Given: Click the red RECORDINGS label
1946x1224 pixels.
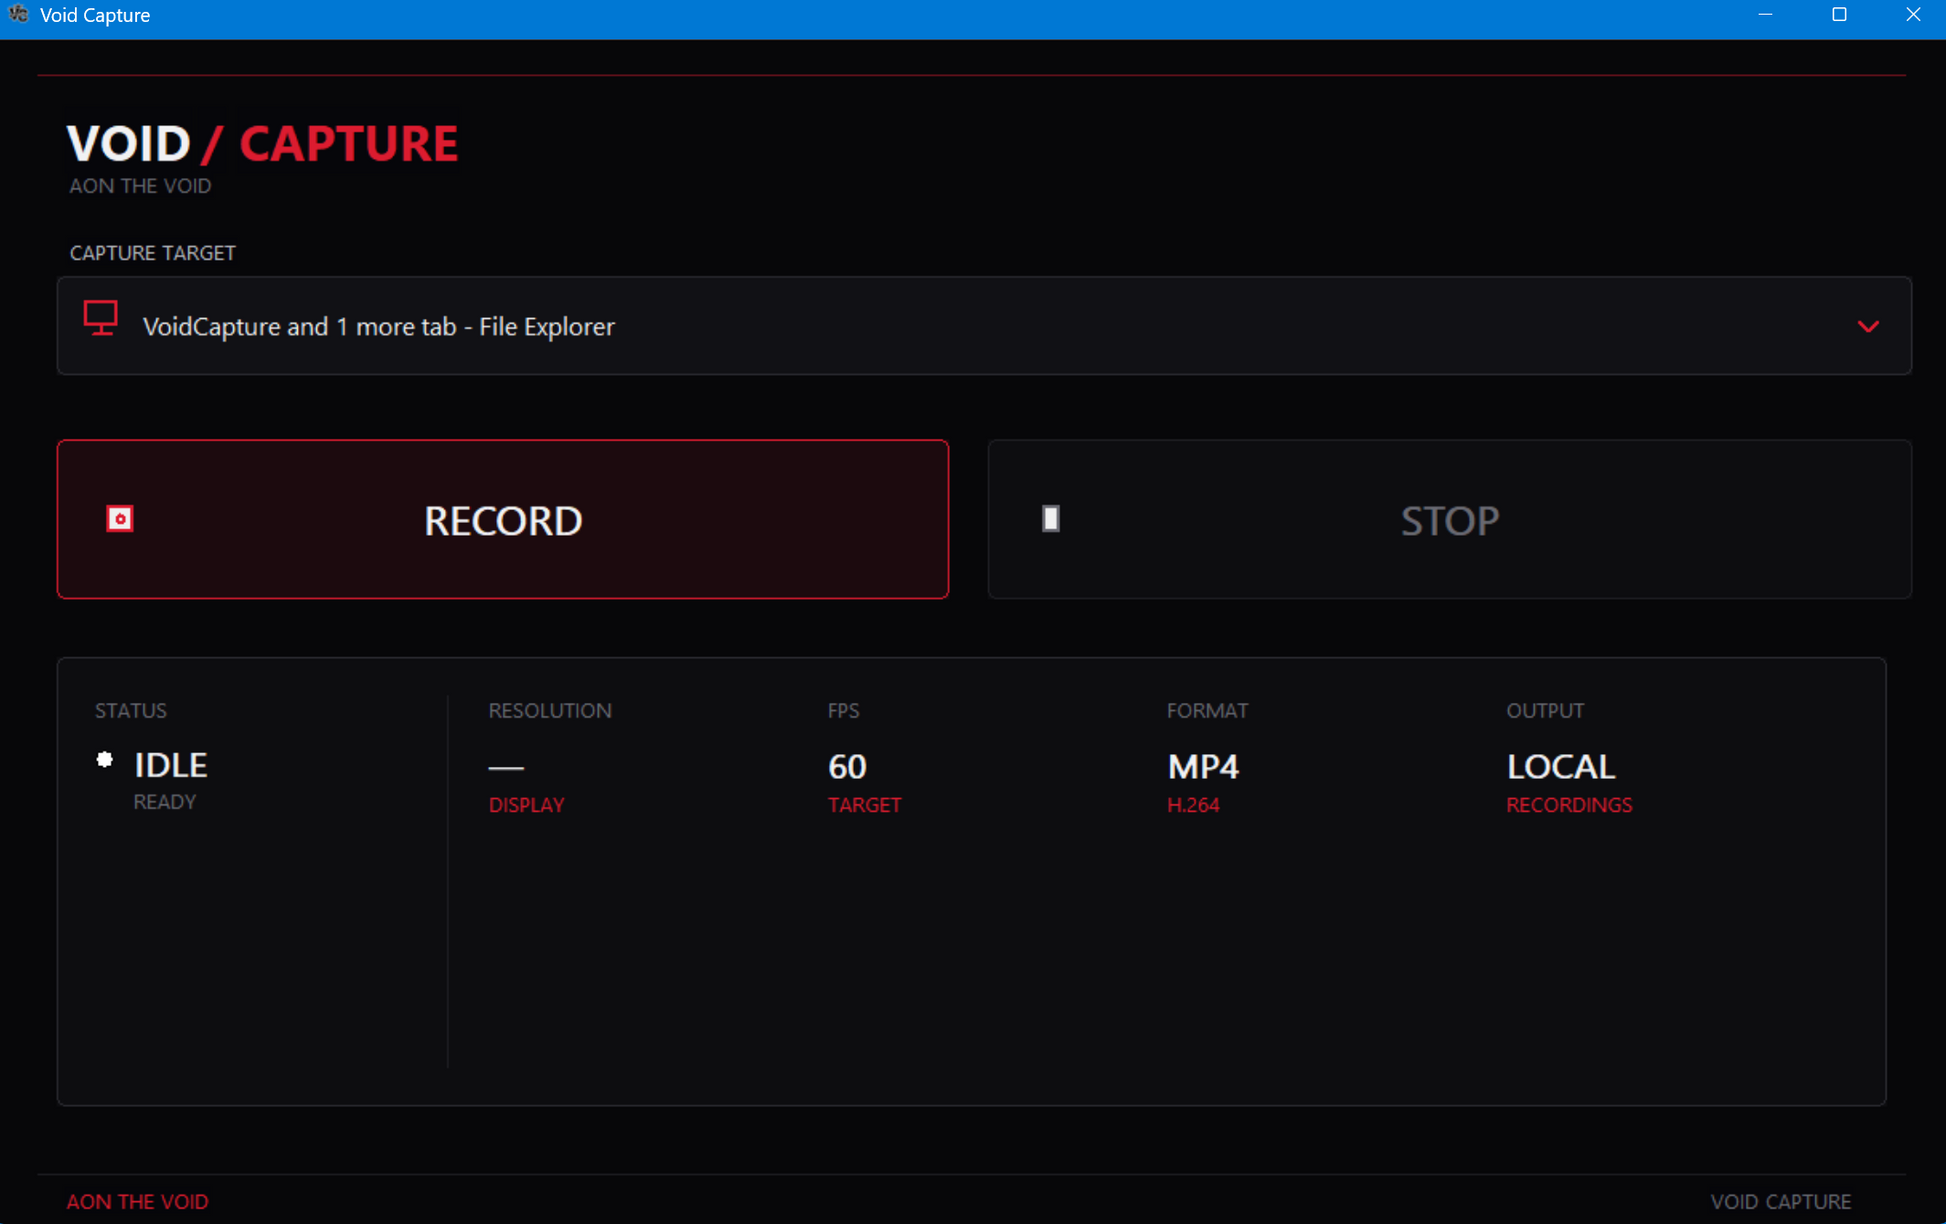Looking at the screenshot, I should pyautogui.click(x=1569, y=805).
